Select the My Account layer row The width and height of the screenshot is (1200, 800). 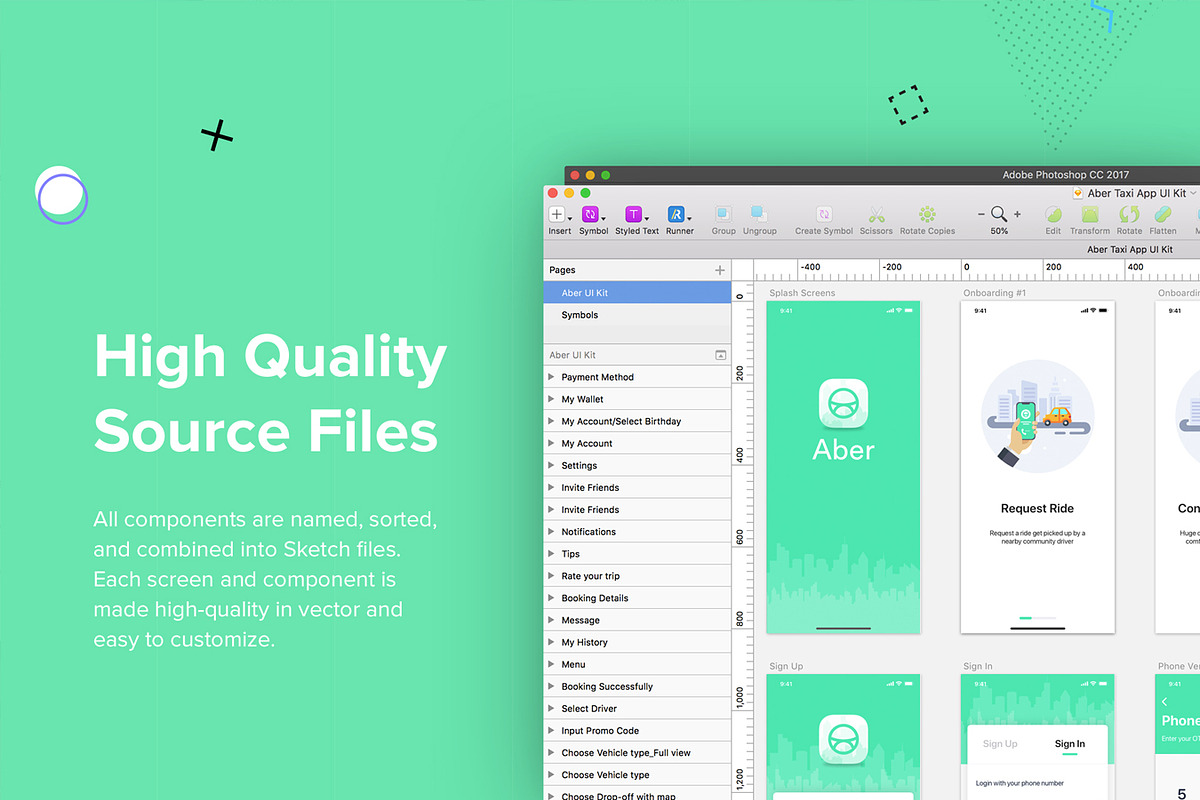(638, 443)
